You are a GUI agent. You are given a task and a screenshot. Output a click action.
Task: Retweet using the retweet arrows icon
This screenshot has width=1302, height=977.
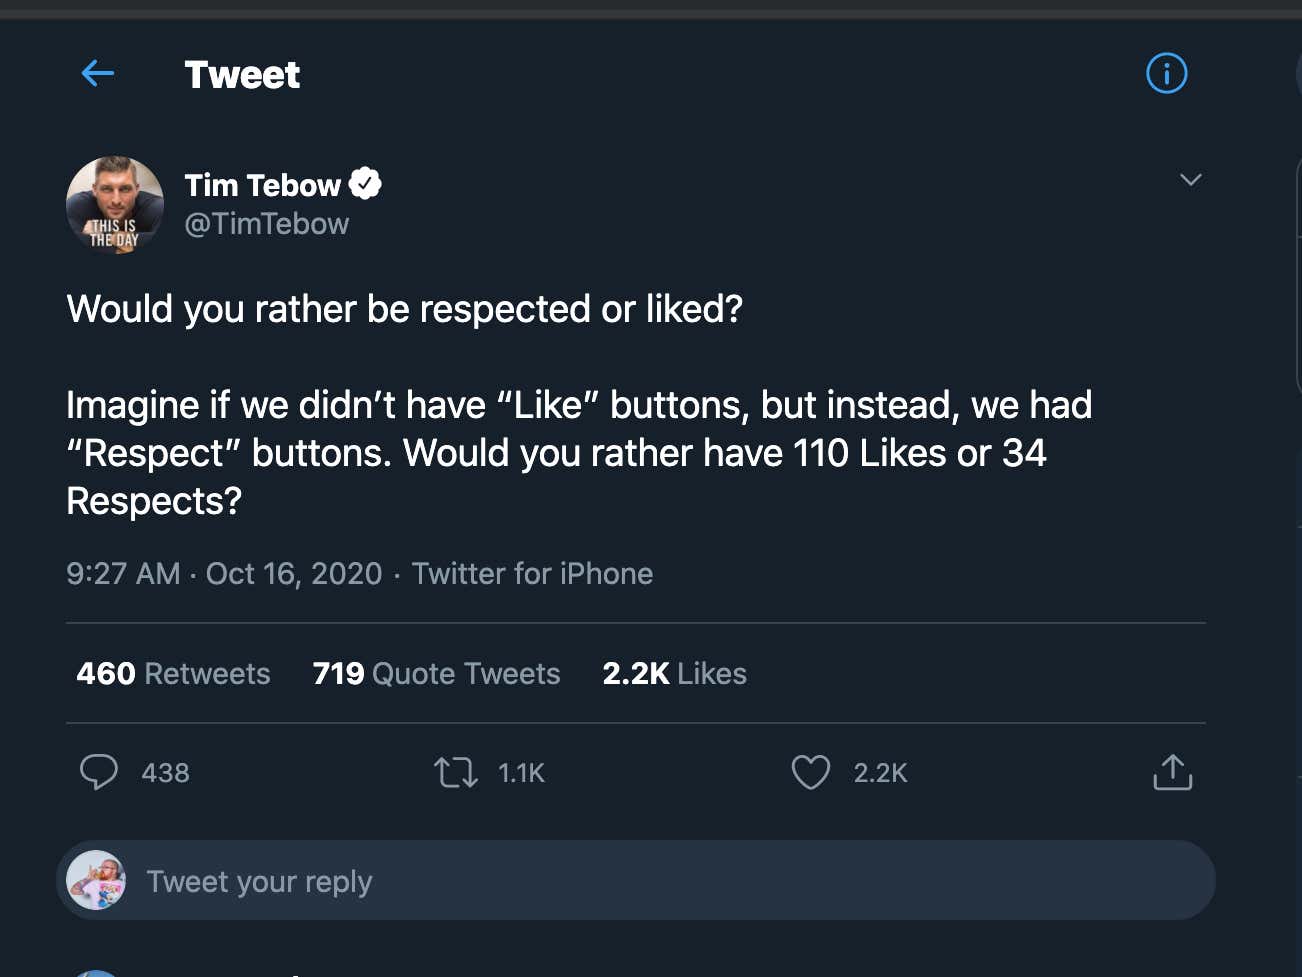tap(456, 772)
